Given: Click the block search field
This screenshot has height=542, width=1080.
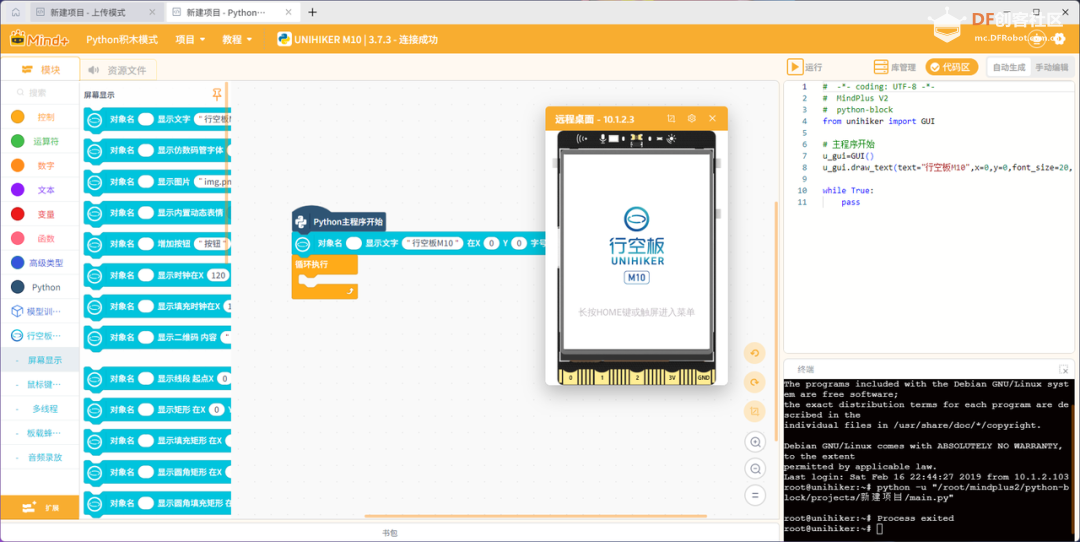Looking at the screenshot, I should point(41,92).
